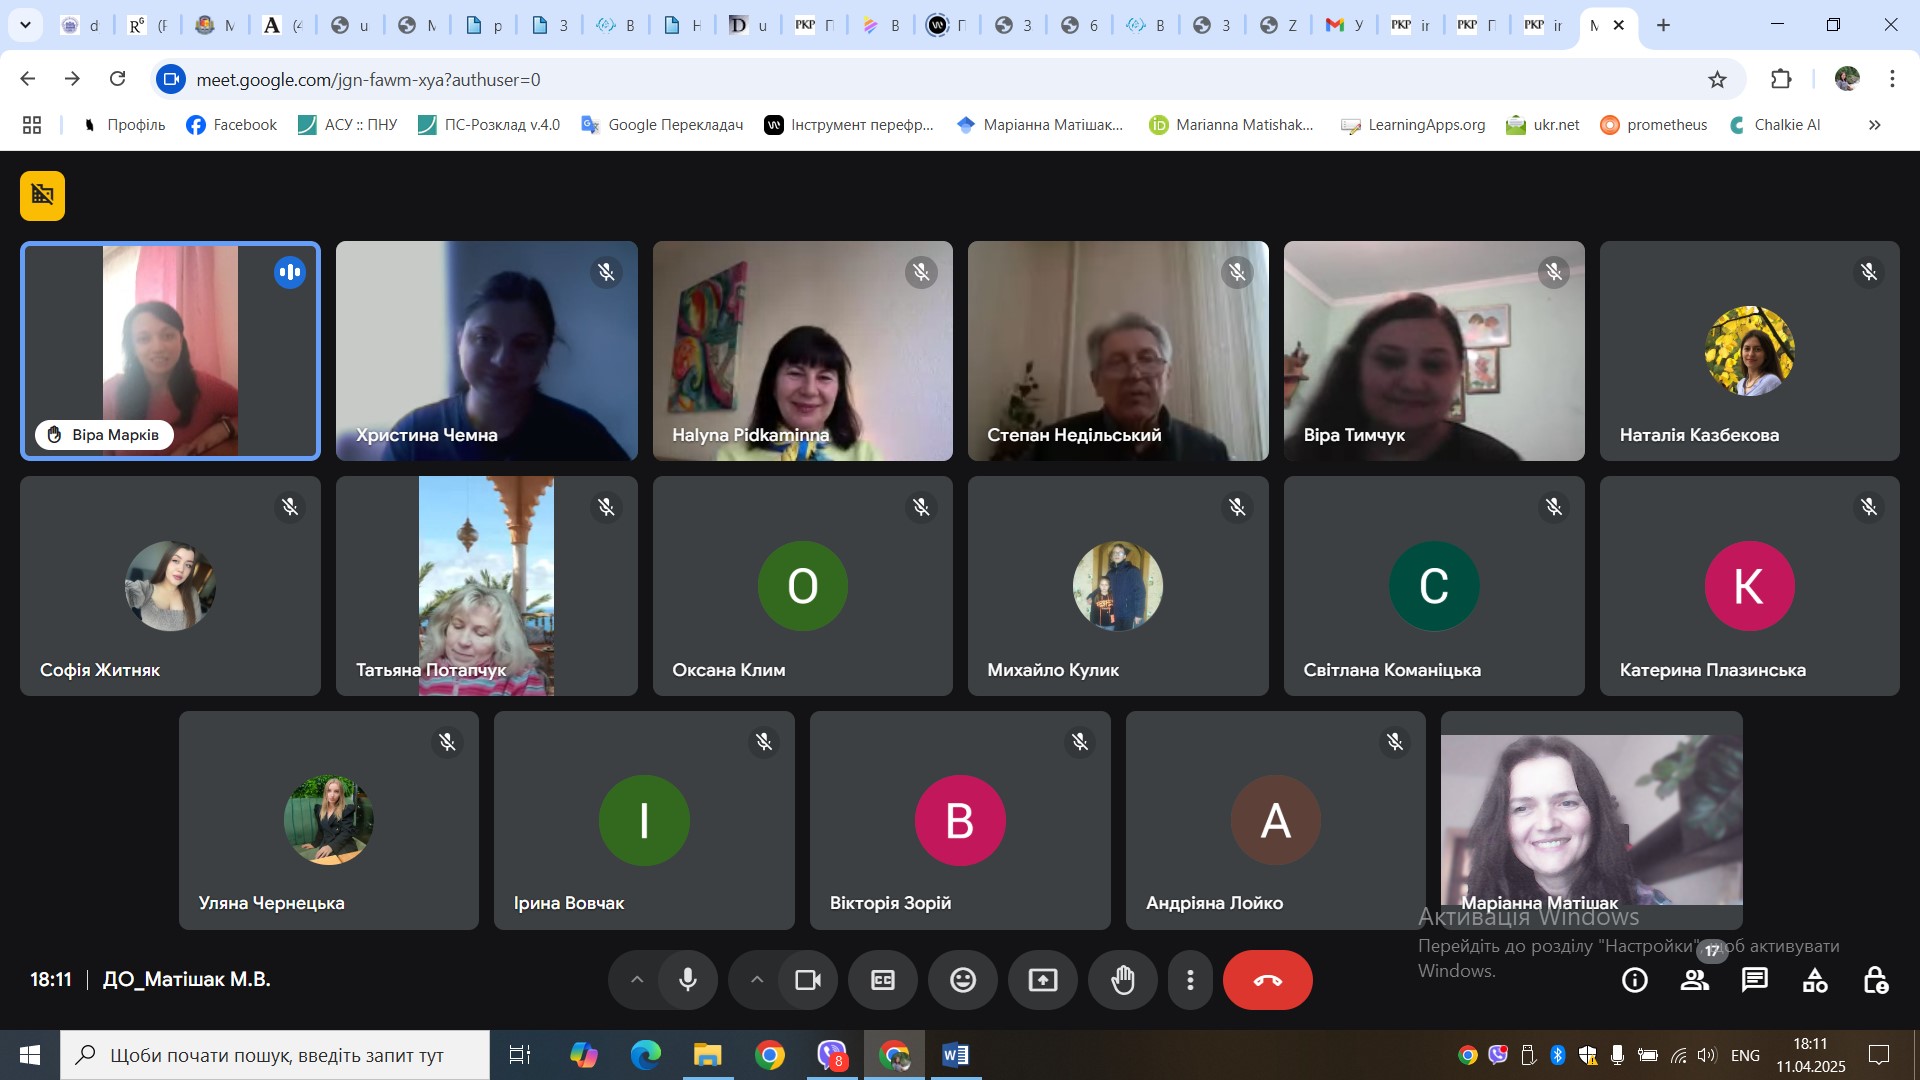Open meeting details info icon
This screenshot has height=1080, width=1920.
pos(1634,980)
